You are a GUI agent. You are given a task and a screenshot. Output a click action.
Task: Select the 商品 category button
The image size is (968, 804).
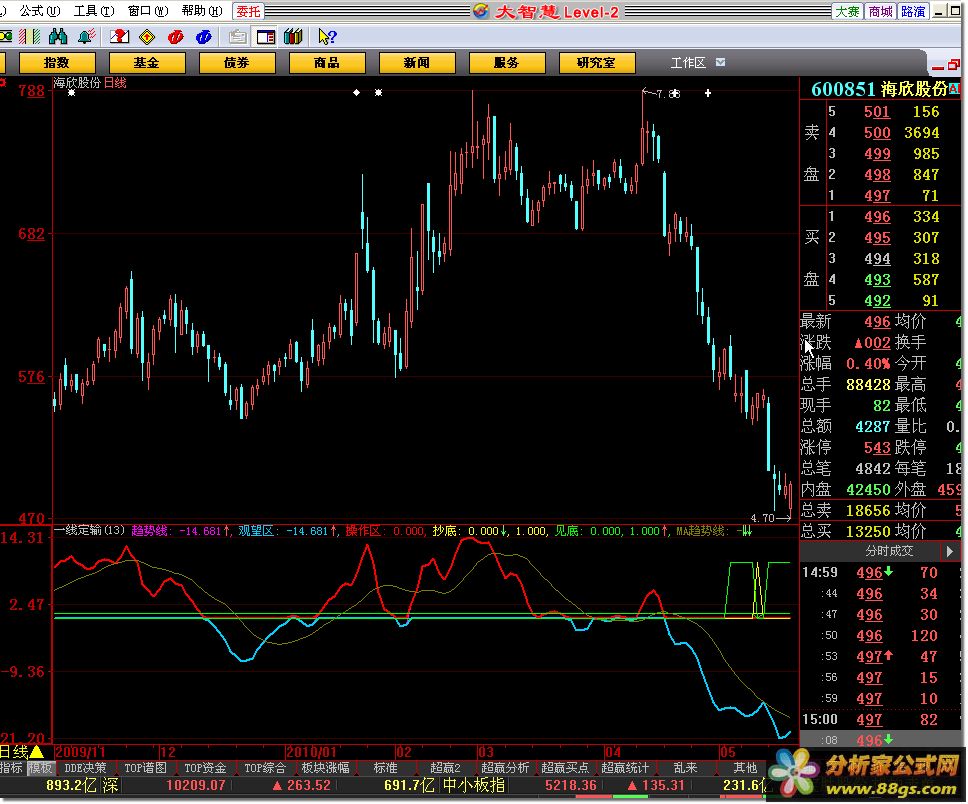327,63
